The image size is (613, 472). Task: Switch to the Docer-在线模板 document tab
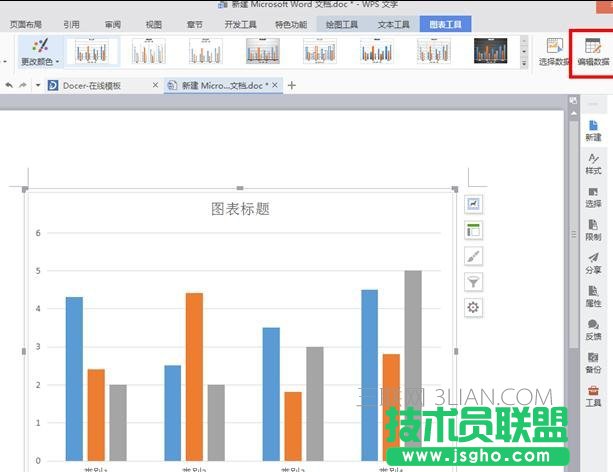pyautogui.click(x=91, y=86)
